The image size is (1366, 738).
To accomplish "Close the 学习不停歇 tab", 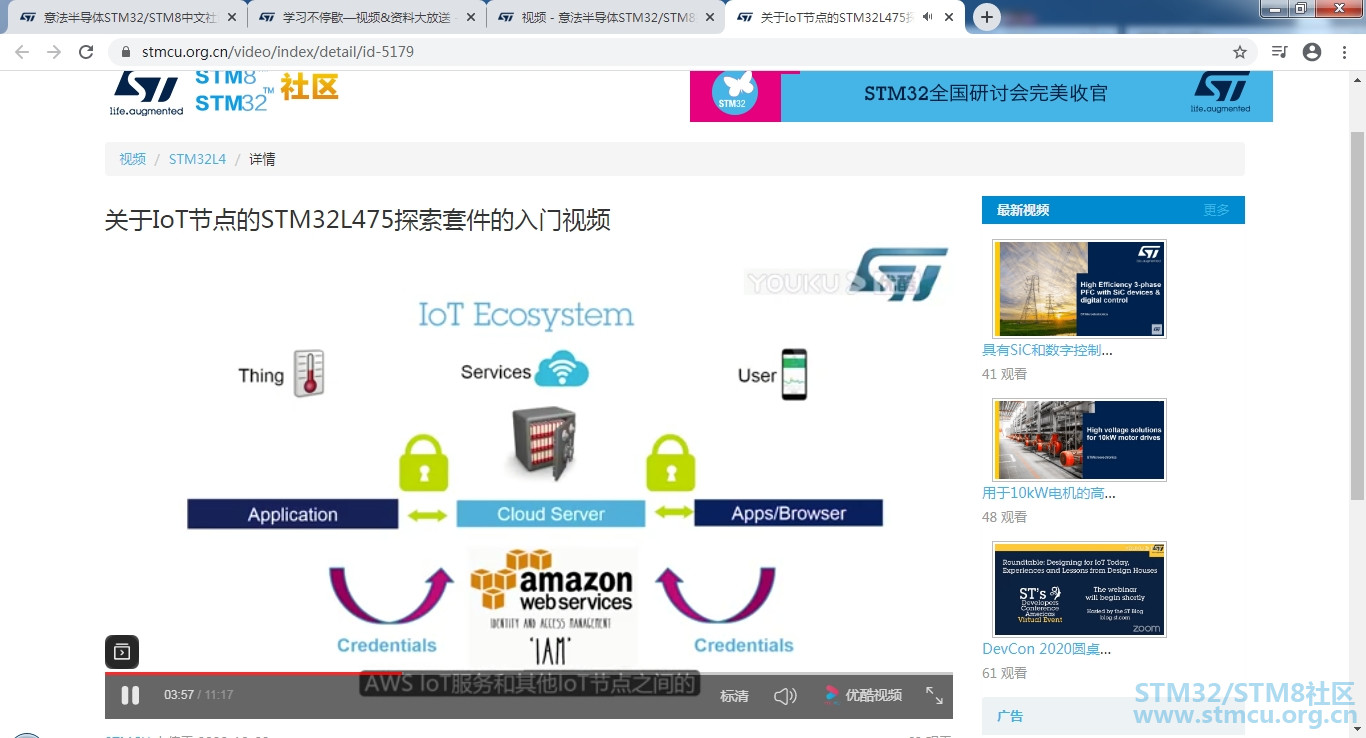I will pos(470,18).
